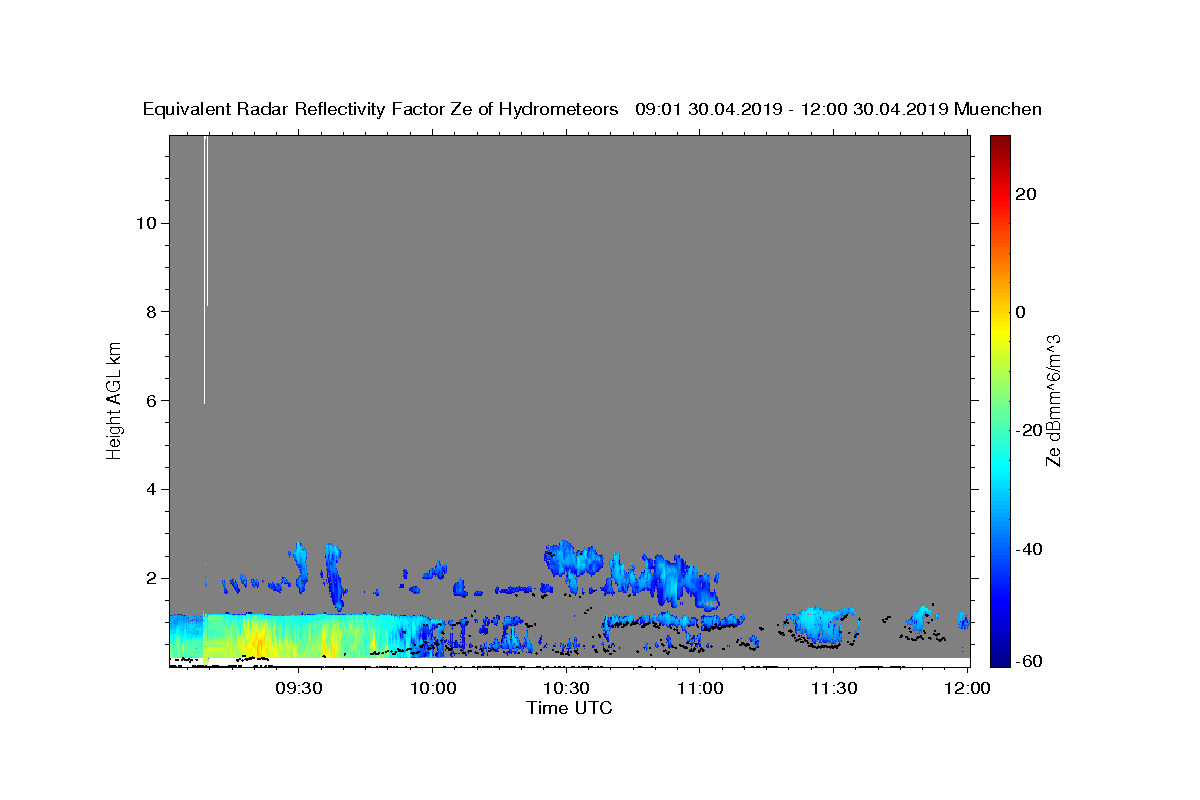Screen dimensions: 1200x800
Task: Click the colorbar value -20
Action: click(1029, 430)
